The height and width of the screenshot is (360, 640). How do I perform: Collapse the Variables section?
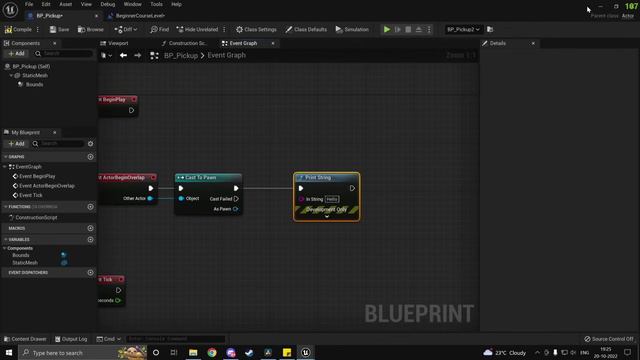point(5,240)
